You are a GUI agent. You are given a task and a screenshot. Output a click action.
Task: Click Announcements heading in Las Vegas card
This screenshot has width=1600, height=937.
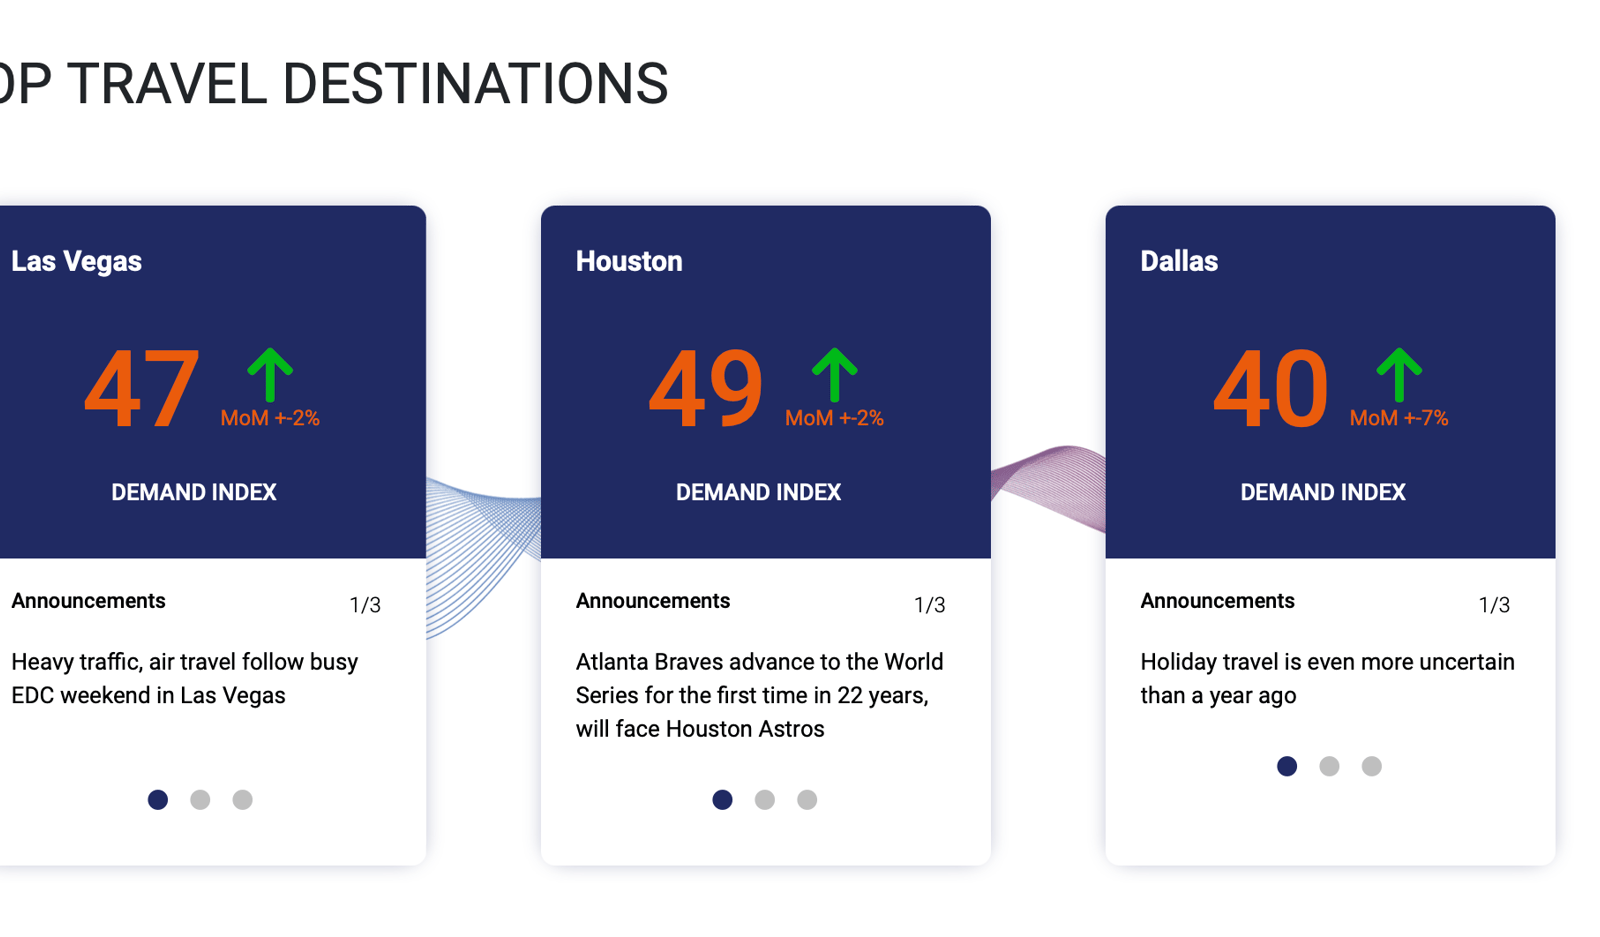coord(88,601)
